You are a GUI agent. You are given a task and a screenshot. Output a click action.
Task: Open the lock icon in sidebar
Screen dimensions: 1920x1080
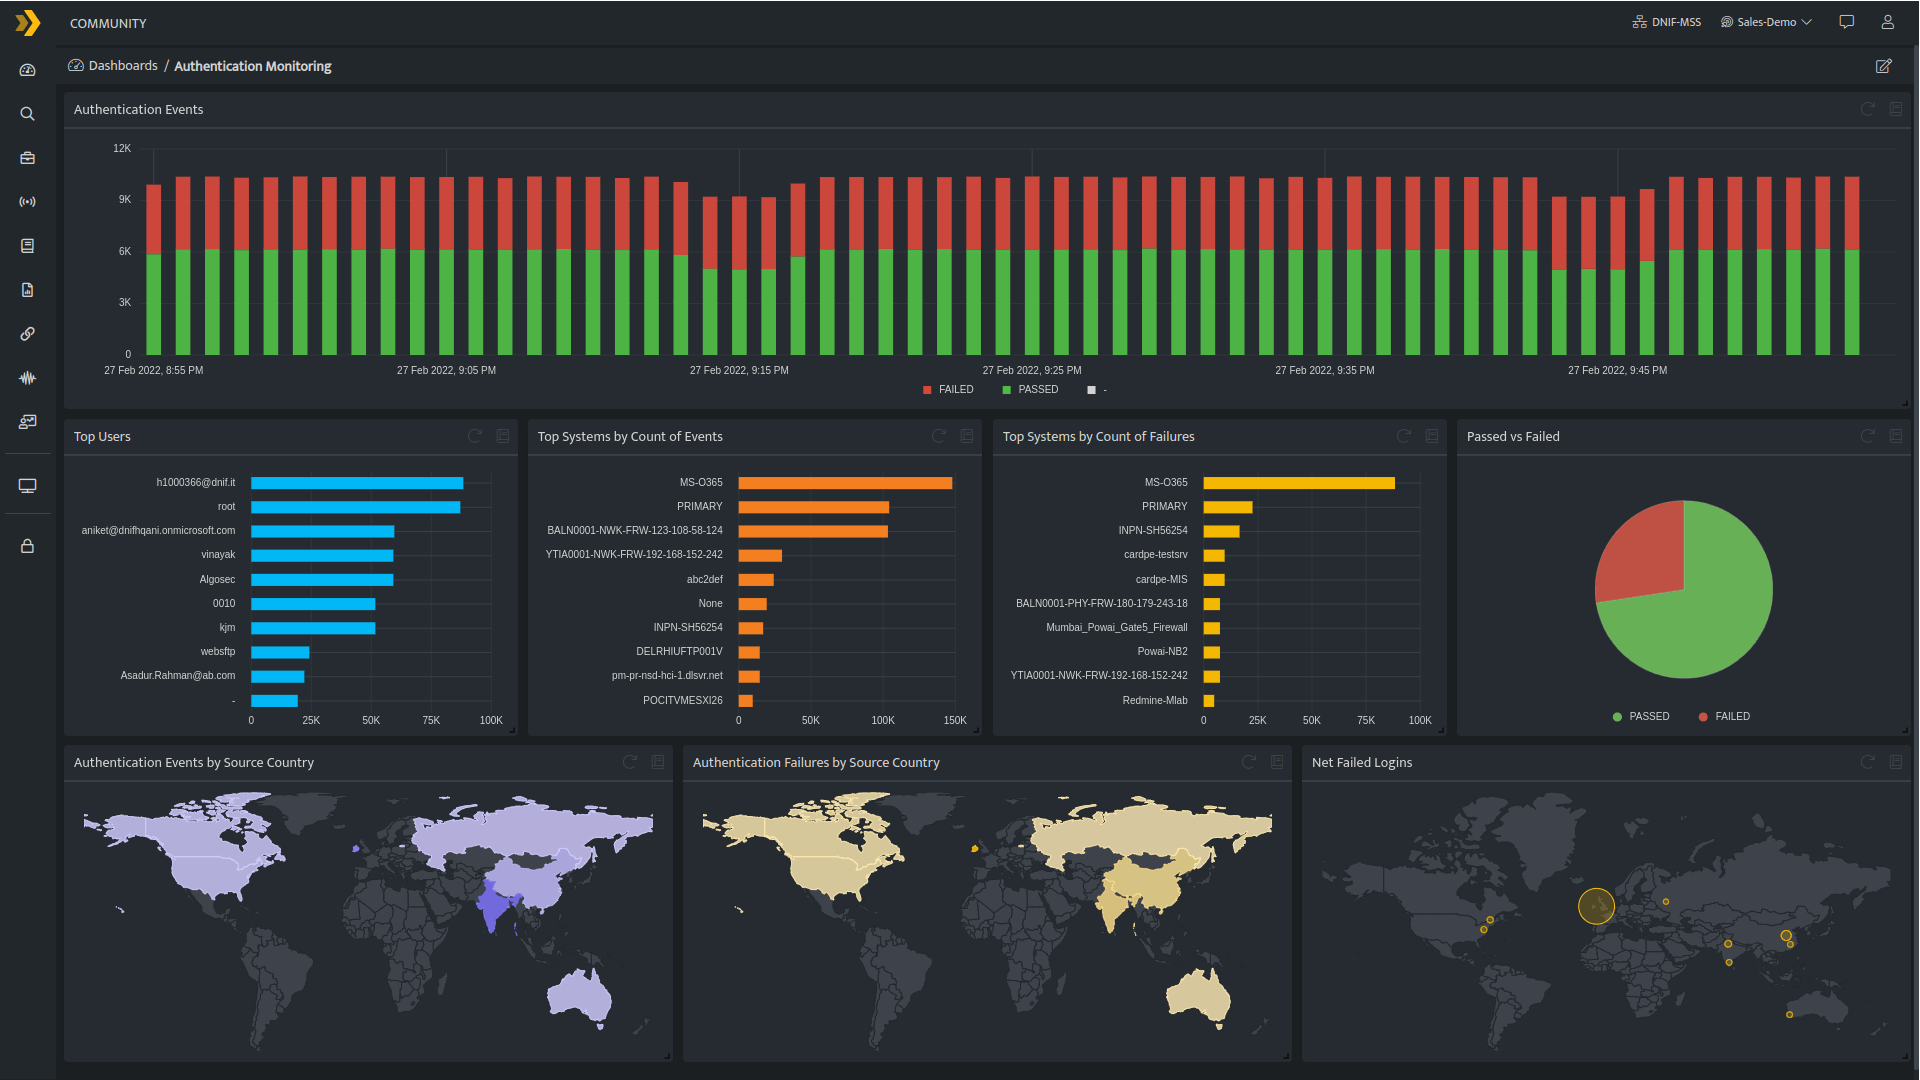[x=27, y=546]
